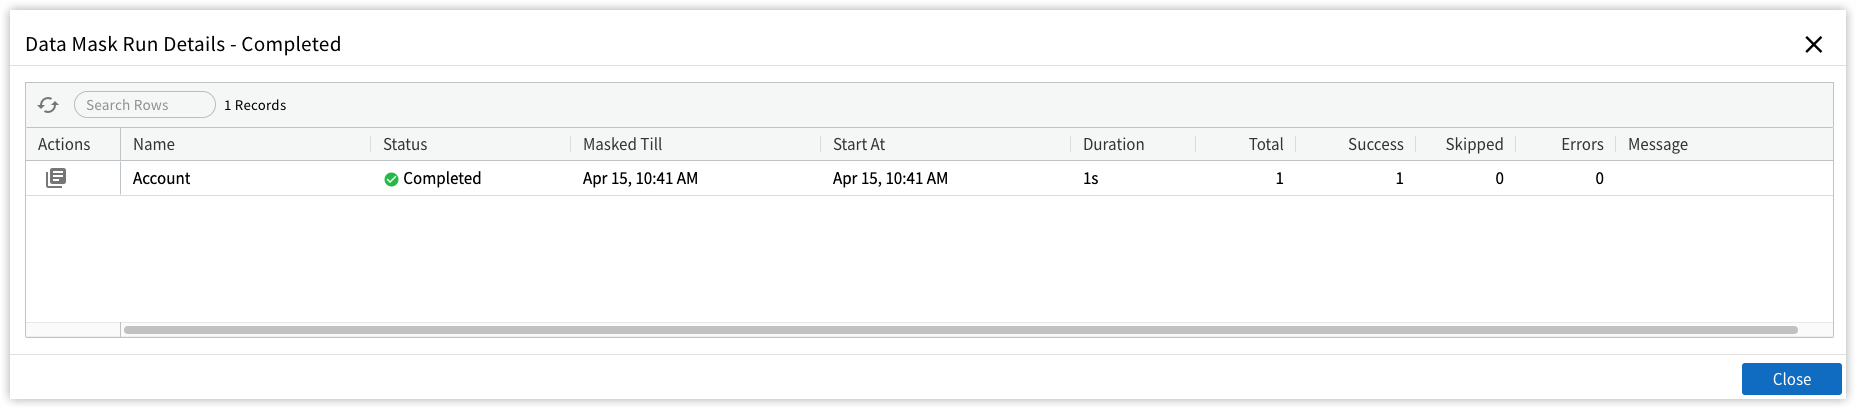Open the Account row details icon
The width and height of the screenshot is (1856, 409).
(x=56, y=178)
